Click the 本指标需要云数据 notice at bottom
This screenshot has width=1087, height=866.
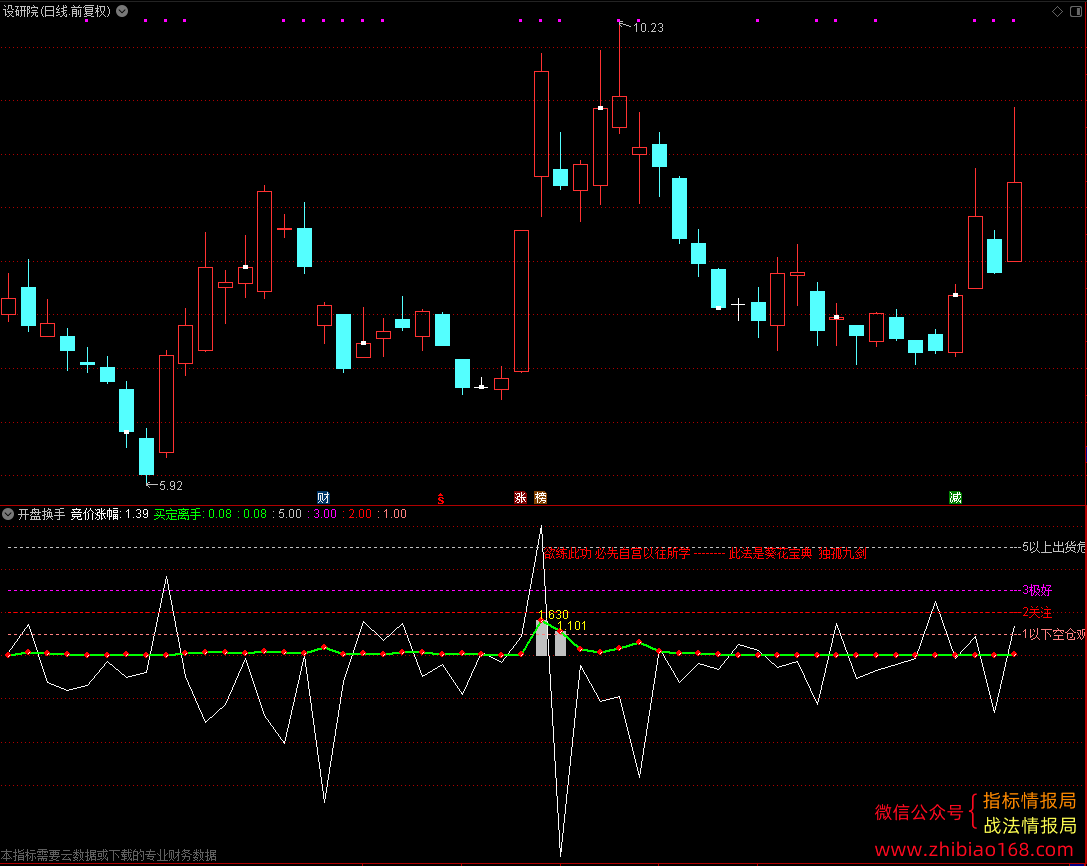tap(109, 855)
